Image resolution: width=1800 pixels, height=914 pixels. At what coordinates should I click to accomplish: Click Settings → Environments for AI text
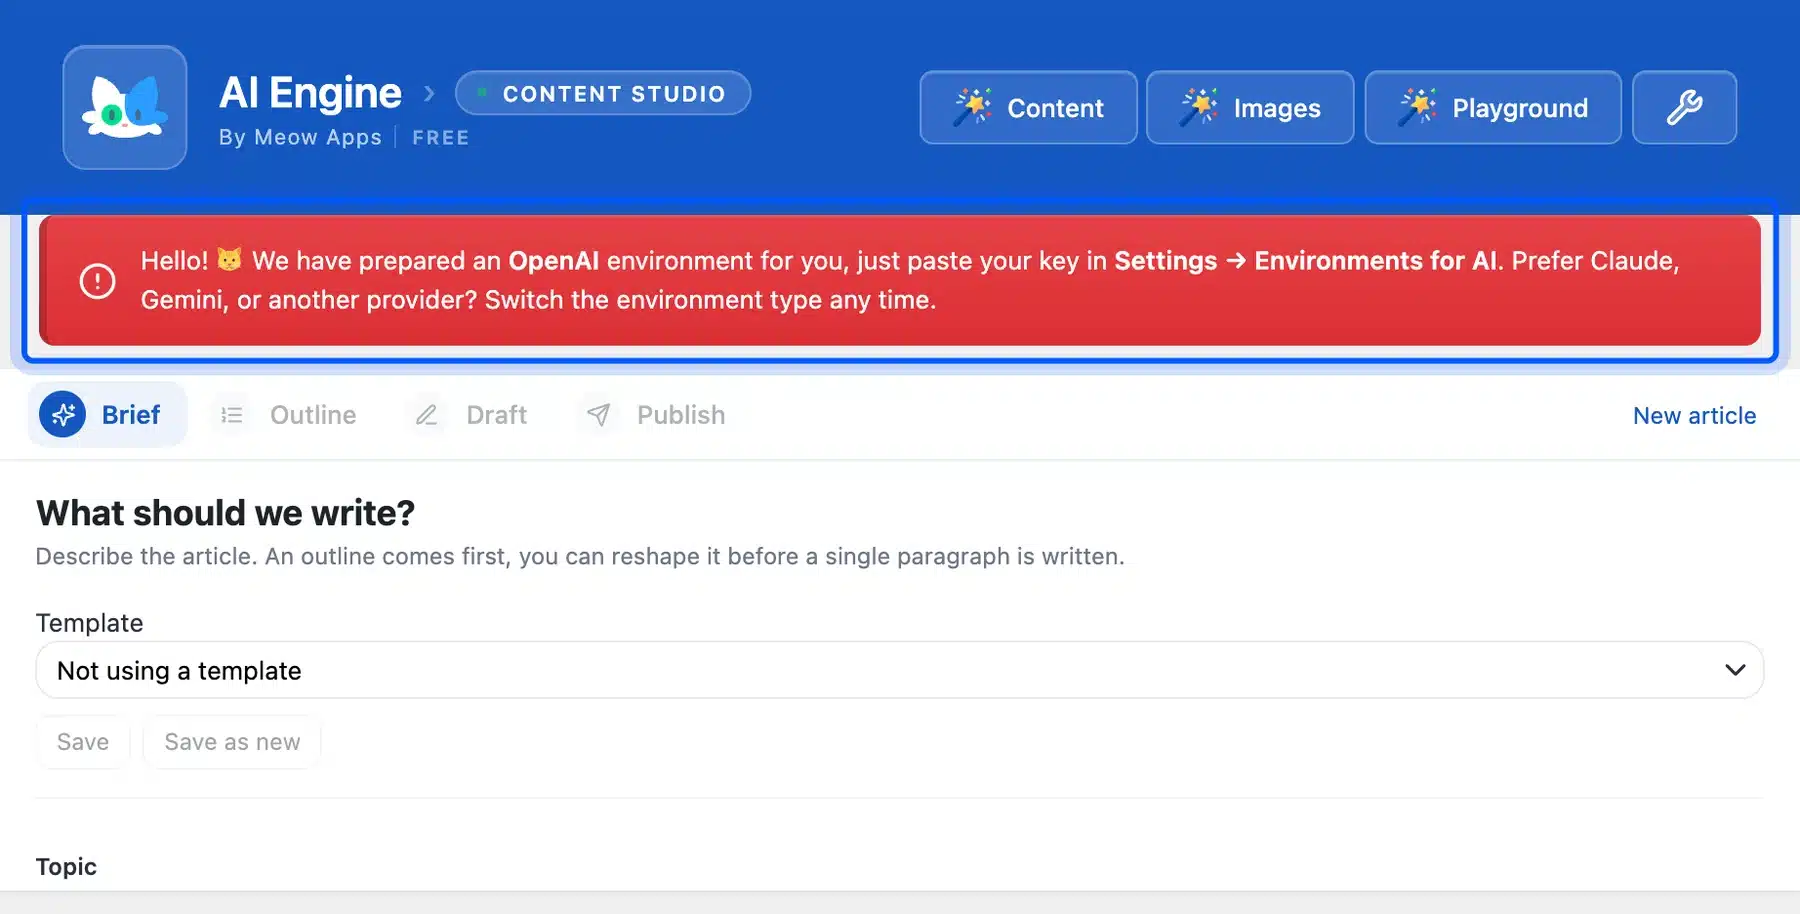click(1306, 261)
